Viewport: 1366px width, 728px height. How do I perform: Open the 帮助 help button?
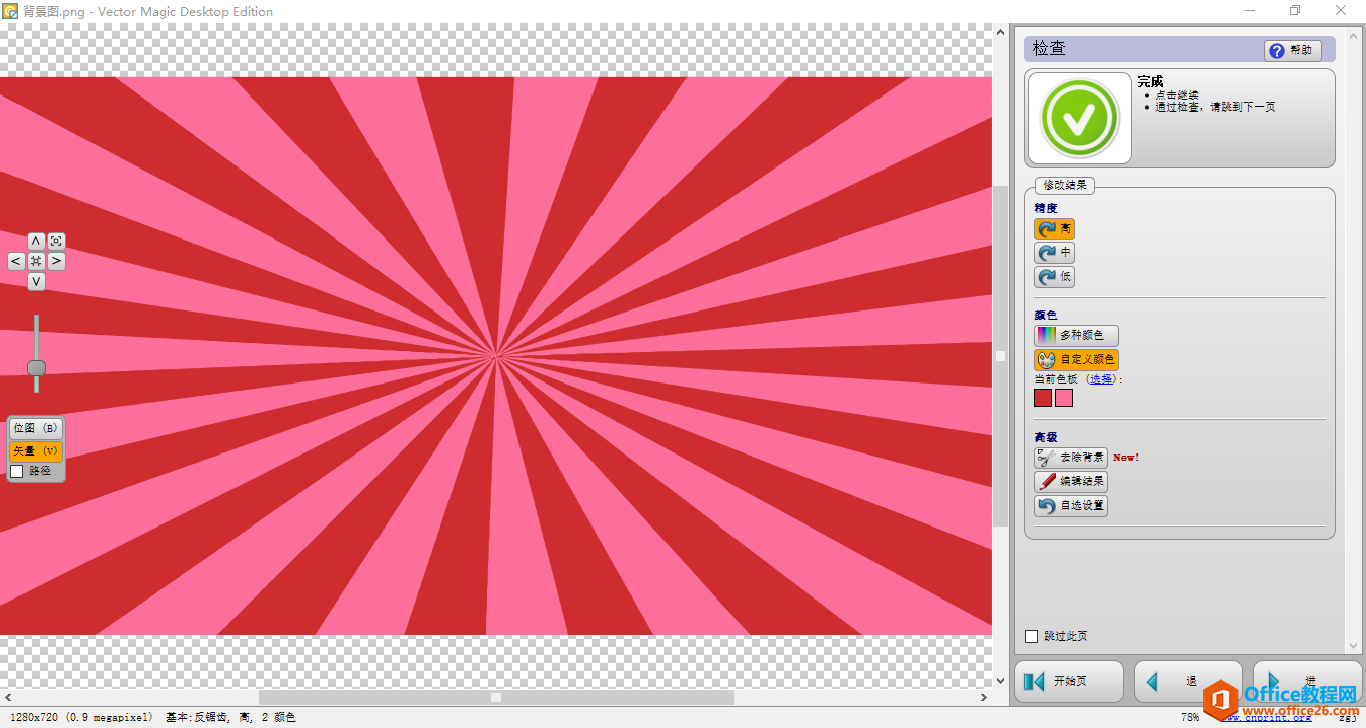(x=1292, y=50)
